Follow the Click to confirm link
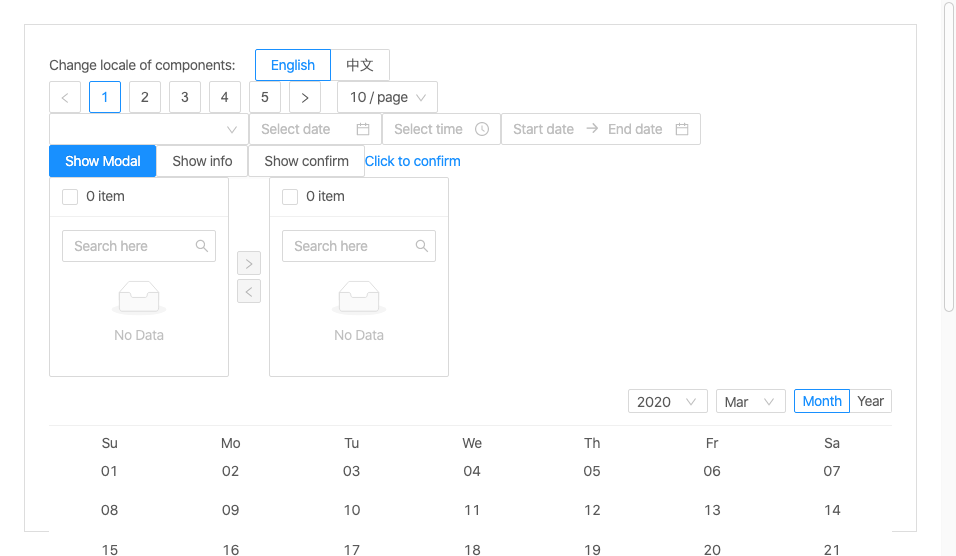Viewport: 956px width, 556px height. 413,161
